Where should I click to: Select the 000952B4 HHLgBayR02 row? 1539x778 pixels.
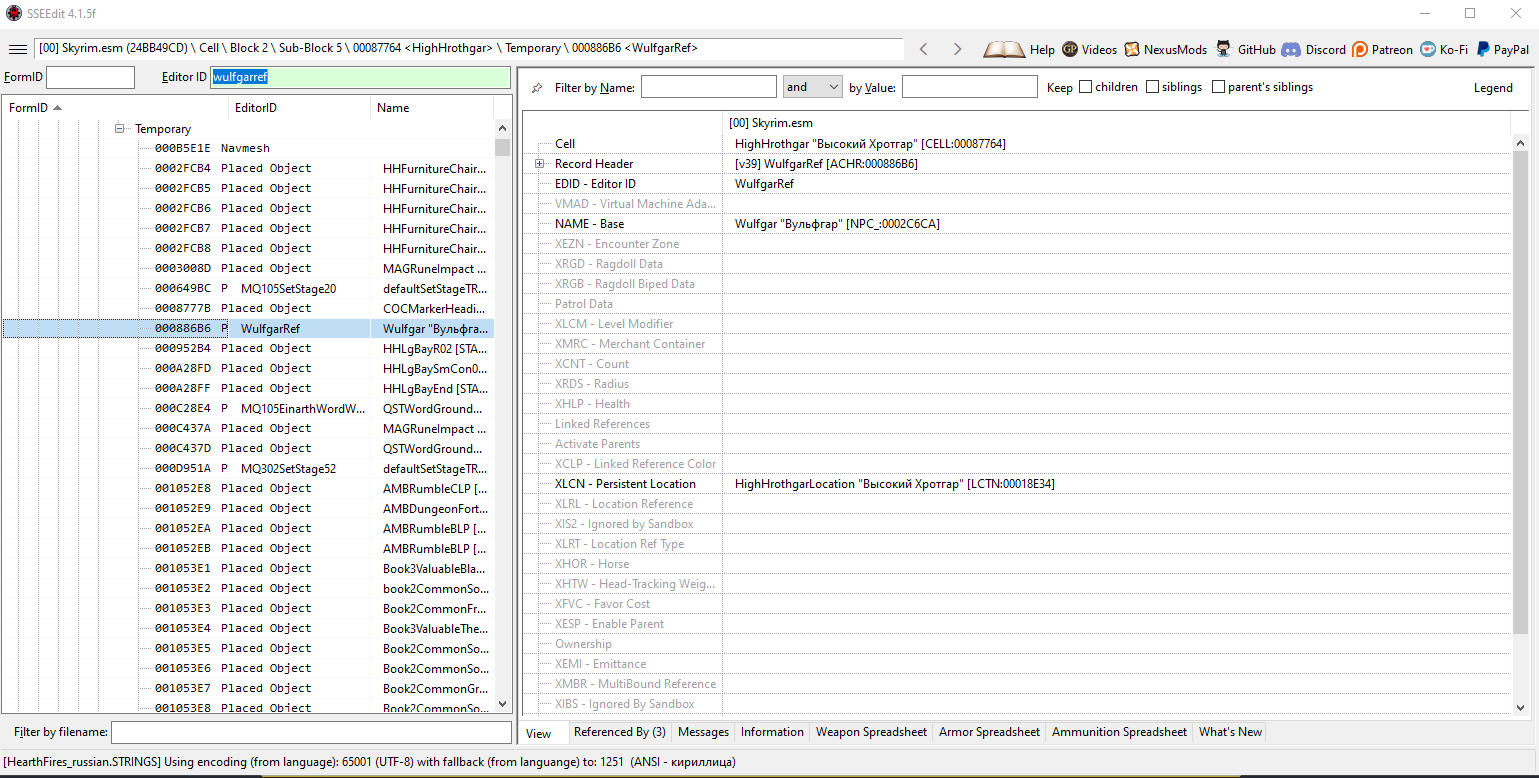pyautogui.click(x=249, y=348)
